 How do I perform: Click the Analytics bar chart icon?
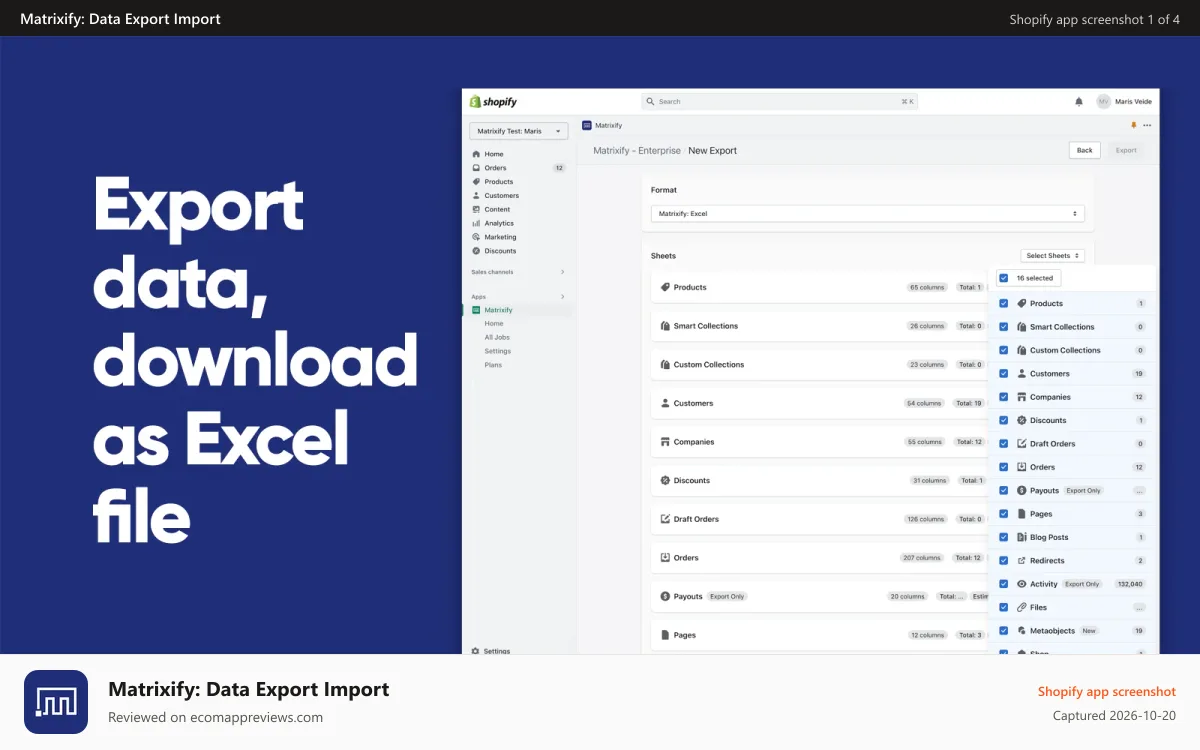tap(476, 223)
